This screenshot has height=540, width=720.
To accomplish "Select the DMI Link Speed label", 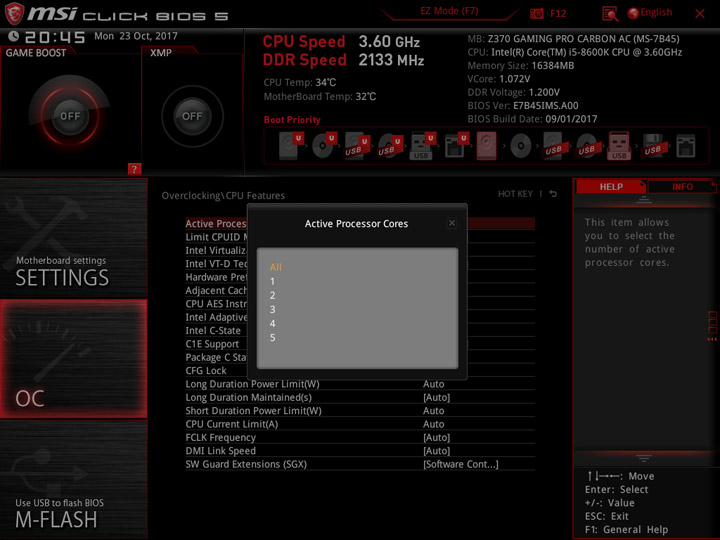I will [220, 450].
